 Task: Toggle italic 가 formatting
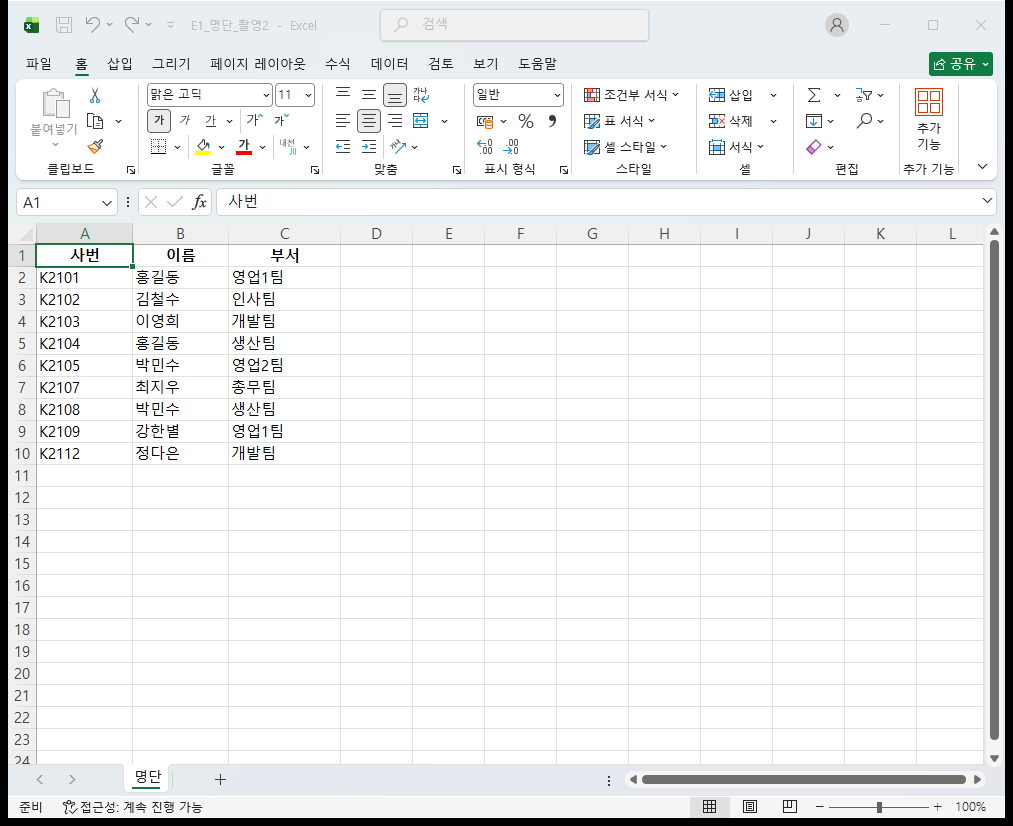[185, 121]
